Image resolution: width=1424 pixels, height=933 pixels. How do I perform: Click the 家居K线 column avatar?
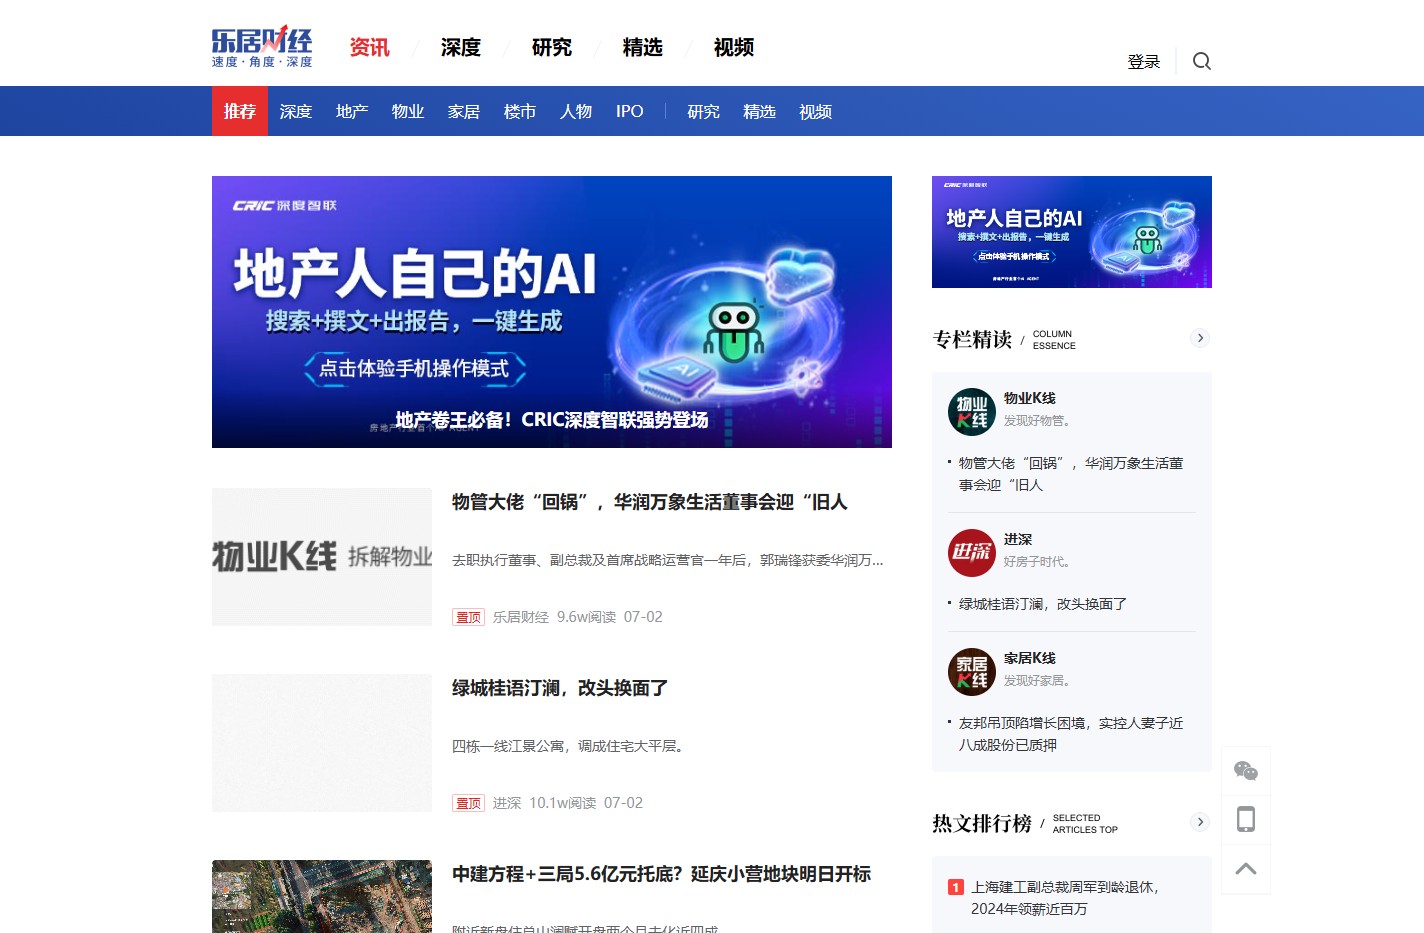click(972, 672)
